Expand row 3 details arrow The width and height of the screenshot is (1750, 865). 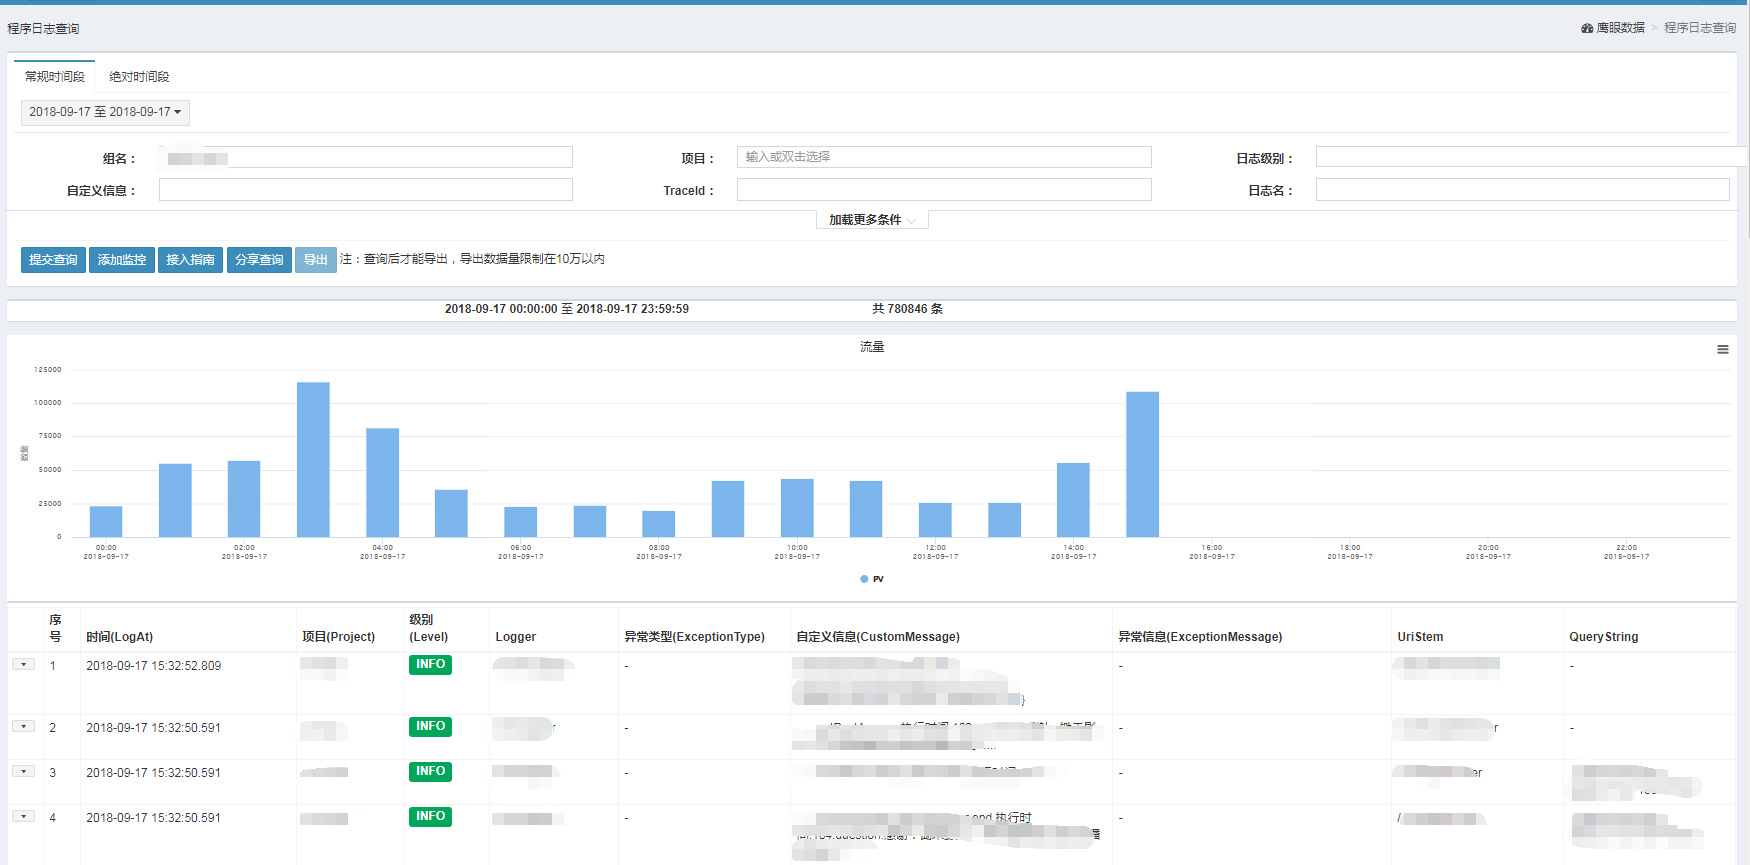24,771
